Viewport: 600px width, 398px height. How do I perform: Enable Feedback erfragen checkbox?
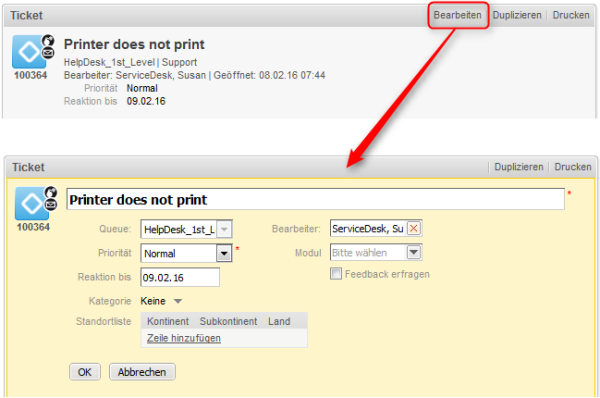(x=336, y=274)
